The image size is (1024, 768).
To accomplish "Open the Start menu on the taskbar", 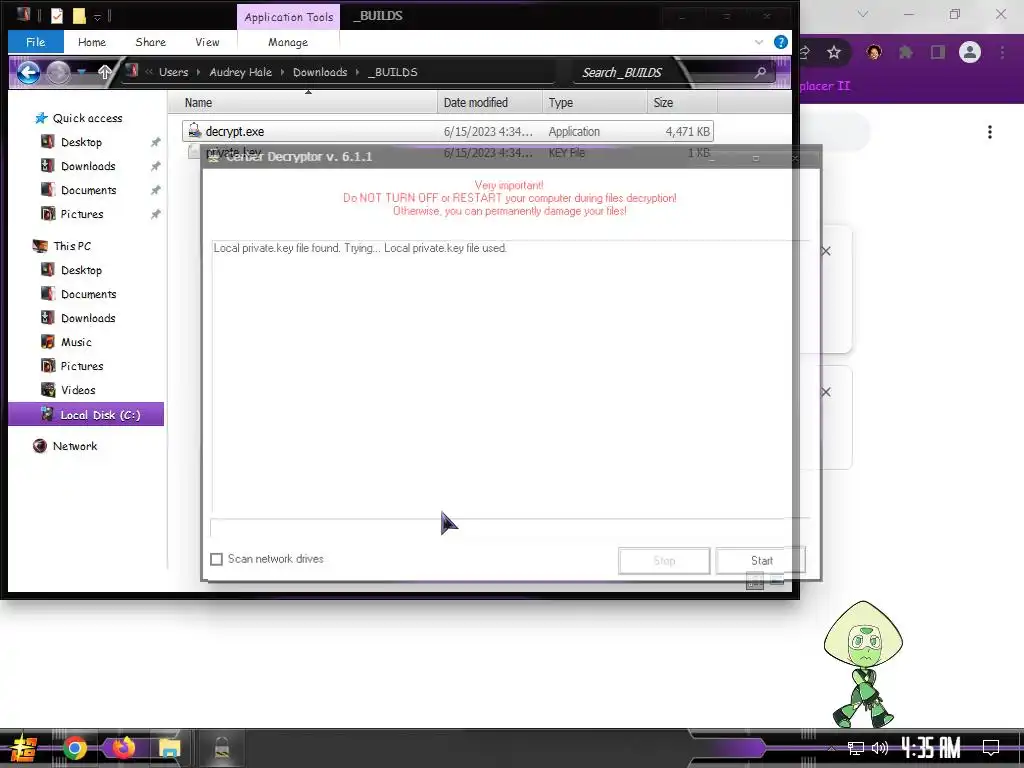I will (23, 748).
